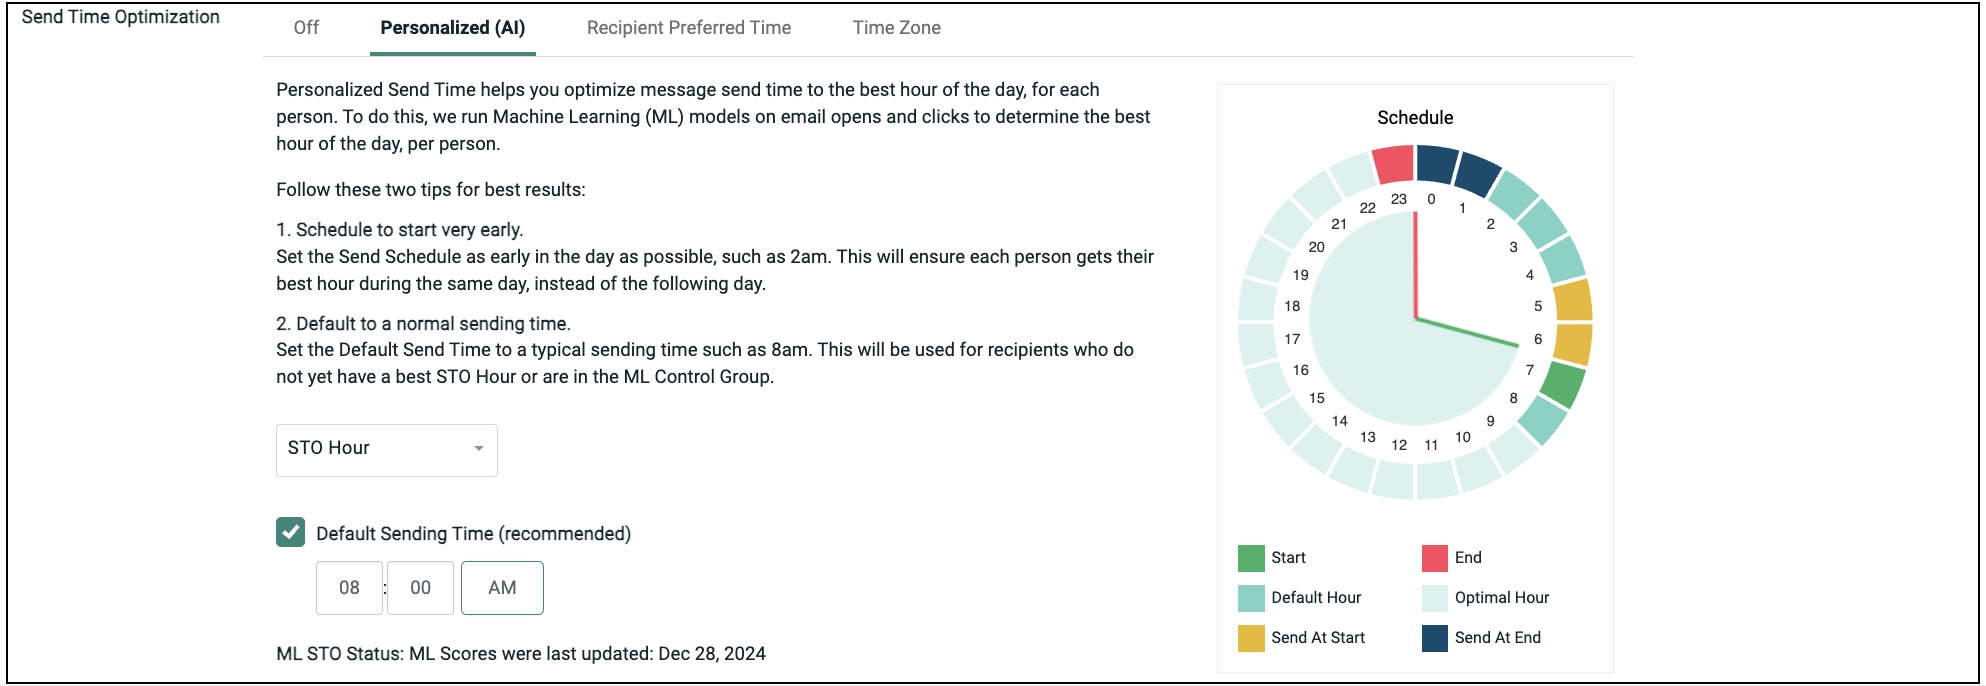Click the dark blue hour 0 segment on the ring
Image resolution: width=1986 pixels, height=686 pixels.
pyautogui.click(x=1437, y=164)
